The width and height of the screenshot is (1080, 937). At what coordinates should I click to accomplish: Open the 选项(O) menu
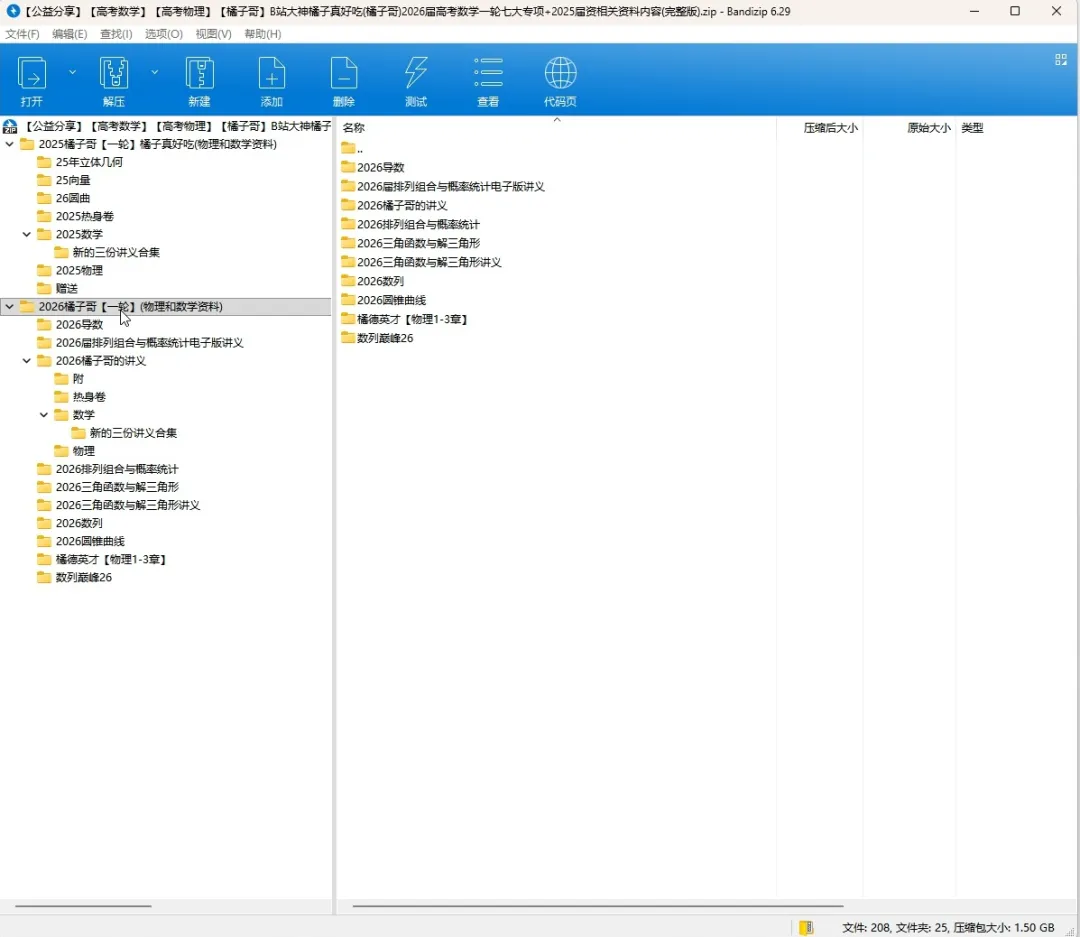[164, 34]
